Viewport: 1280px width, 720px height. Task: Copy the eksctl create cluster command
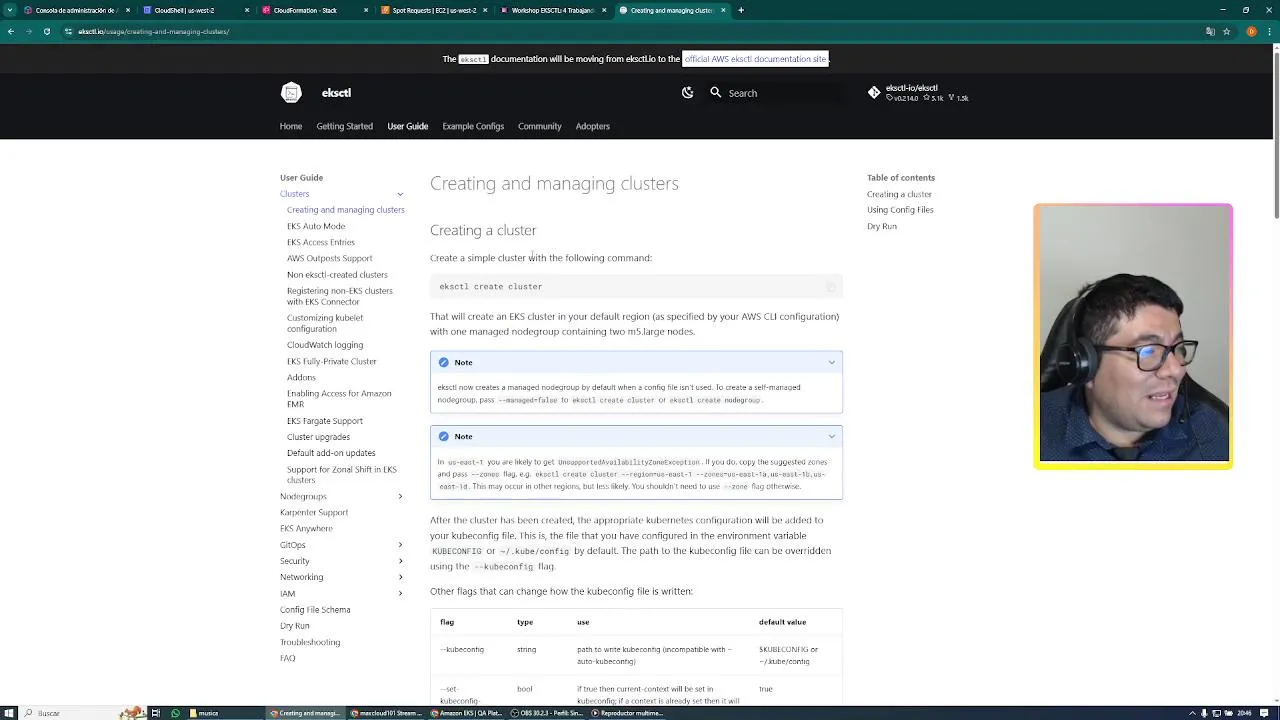tap(830, 287)
